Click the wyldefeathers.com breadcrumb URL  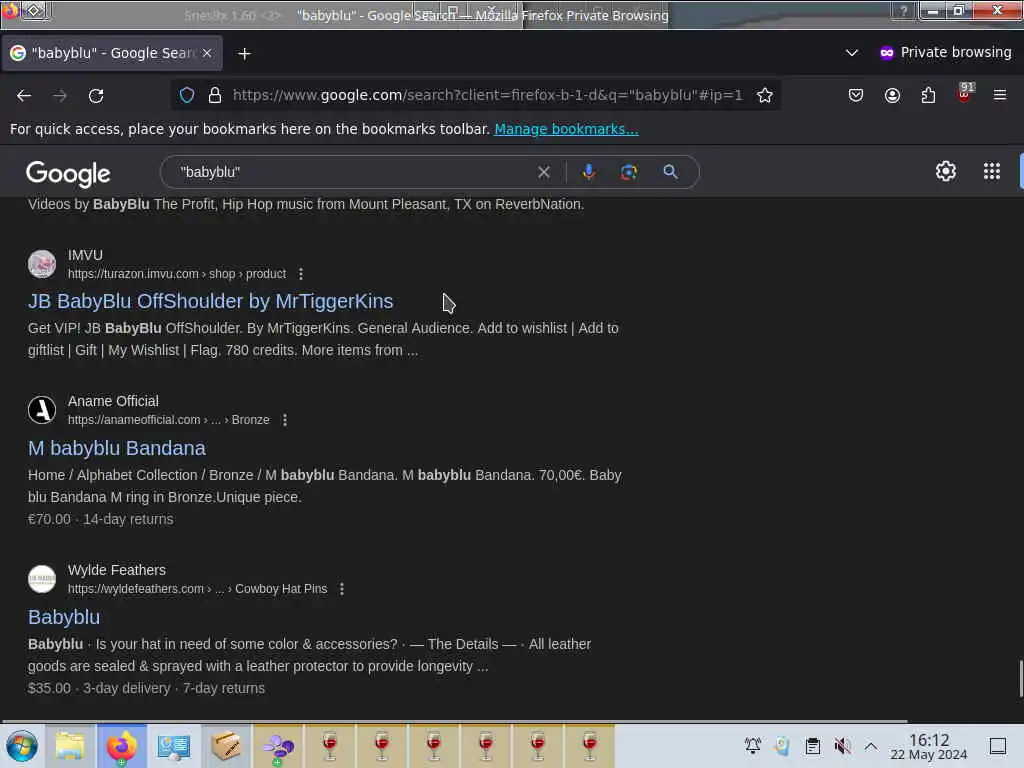[197, 589]
